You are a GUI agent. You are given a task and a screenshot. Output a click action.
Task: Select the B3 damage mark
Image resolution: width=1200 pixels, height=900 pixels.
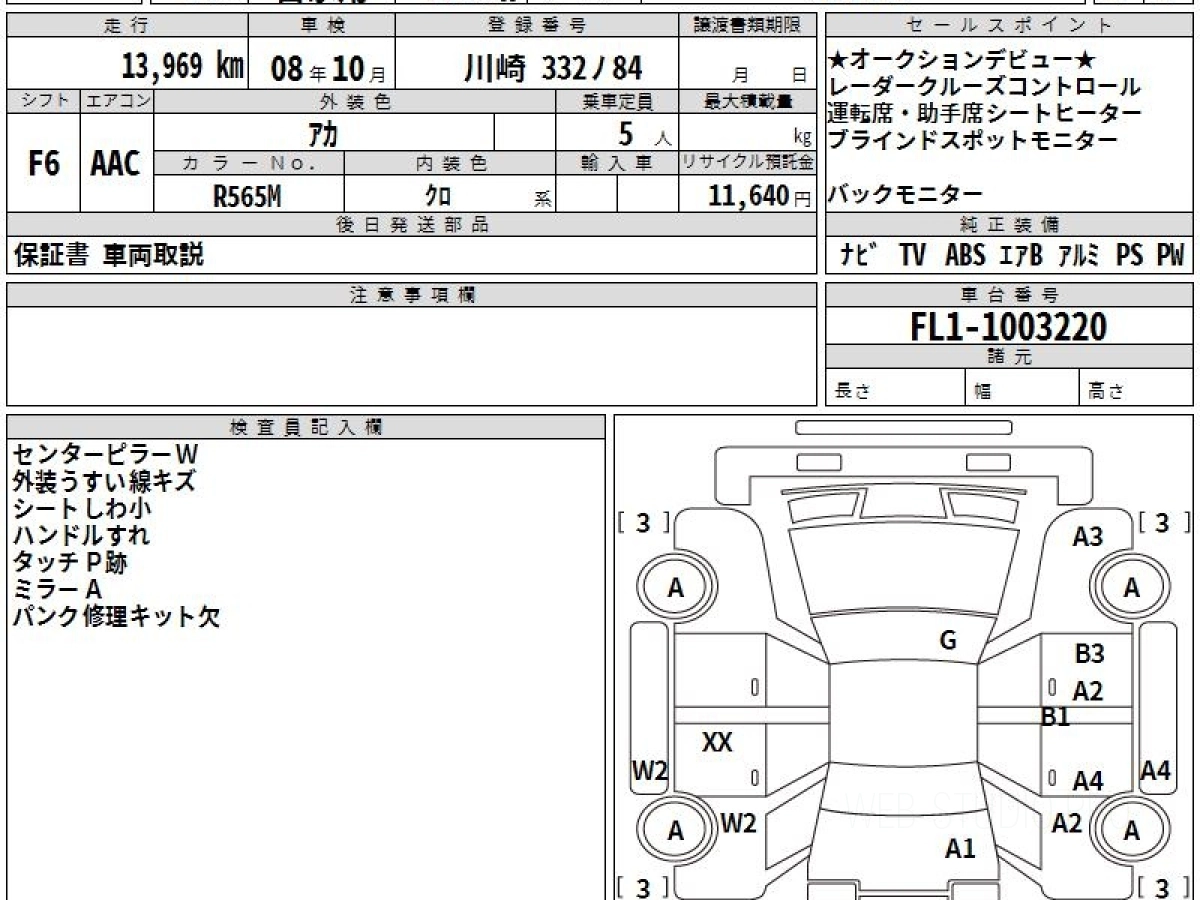pos(1089,654)
